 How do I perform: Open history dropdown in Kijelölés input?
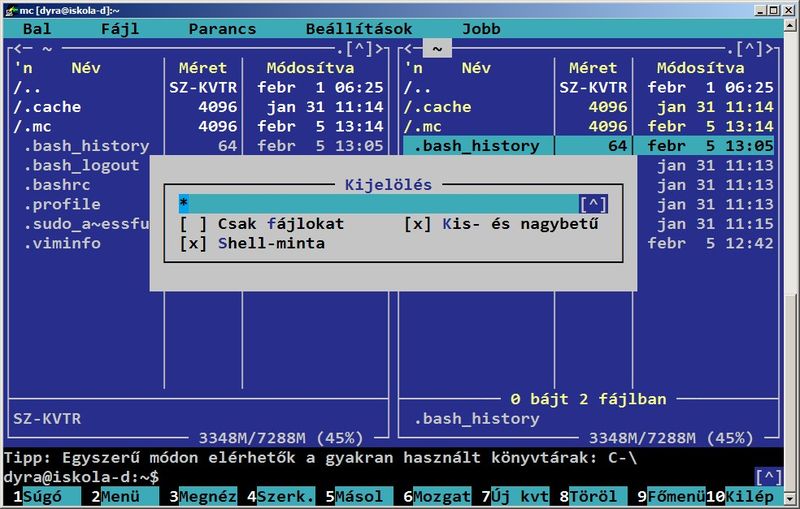[593, 204]
